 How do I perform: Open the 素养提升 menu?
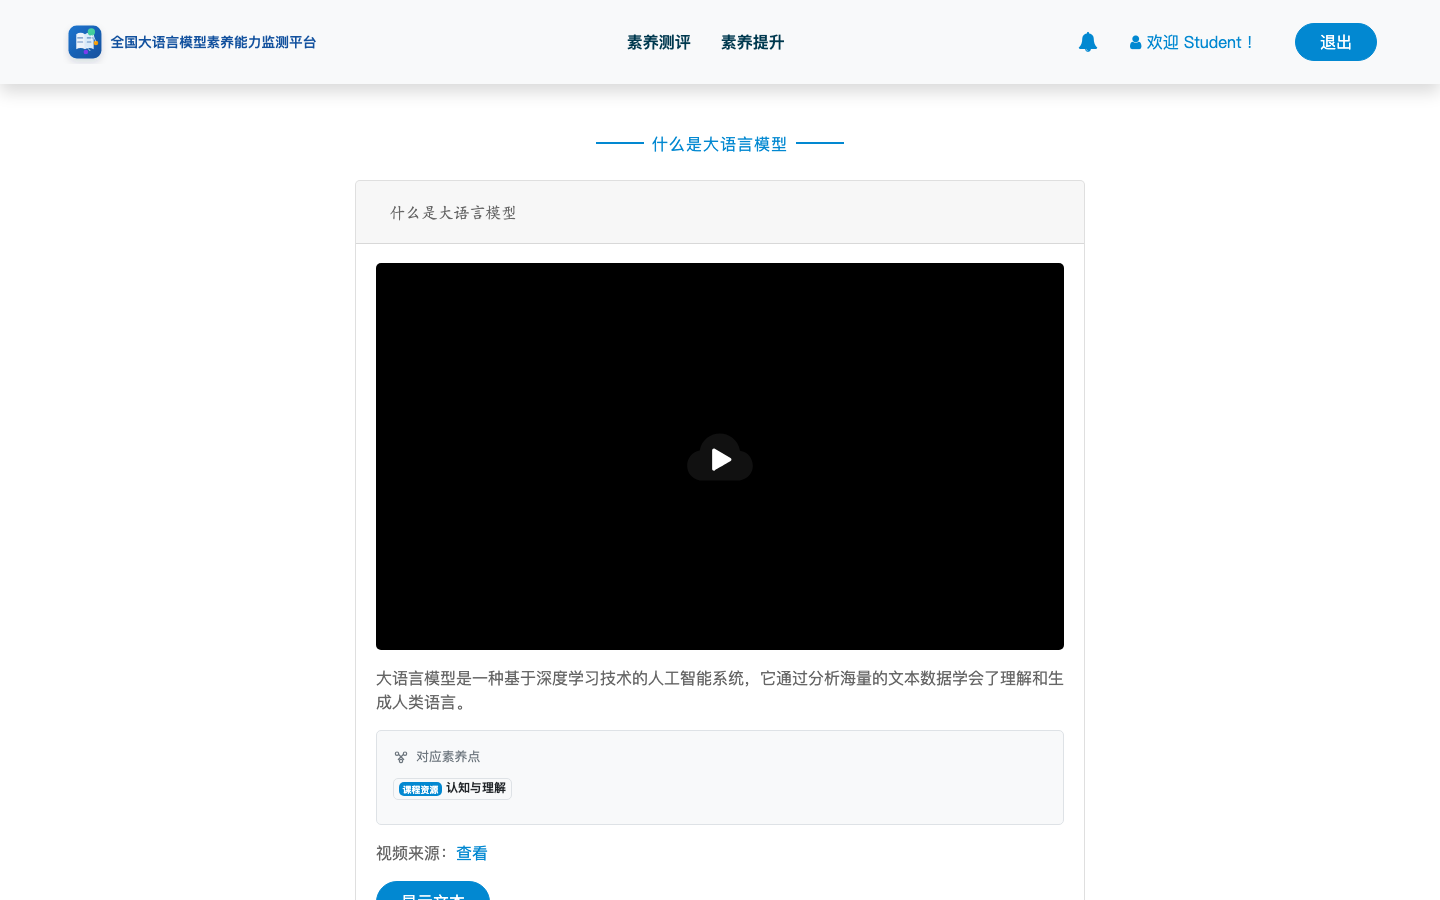coord(753,42)
